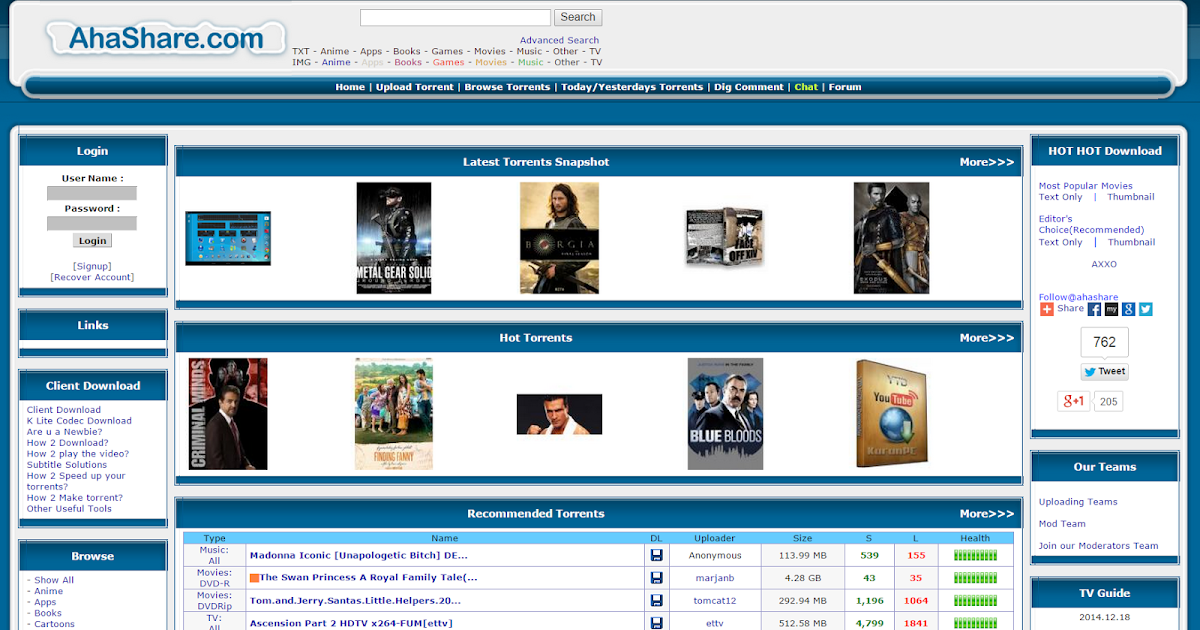Open Most Popular Movies Thumbnail view
The image size is (1200, 630).
click(x=1131, y=197)
